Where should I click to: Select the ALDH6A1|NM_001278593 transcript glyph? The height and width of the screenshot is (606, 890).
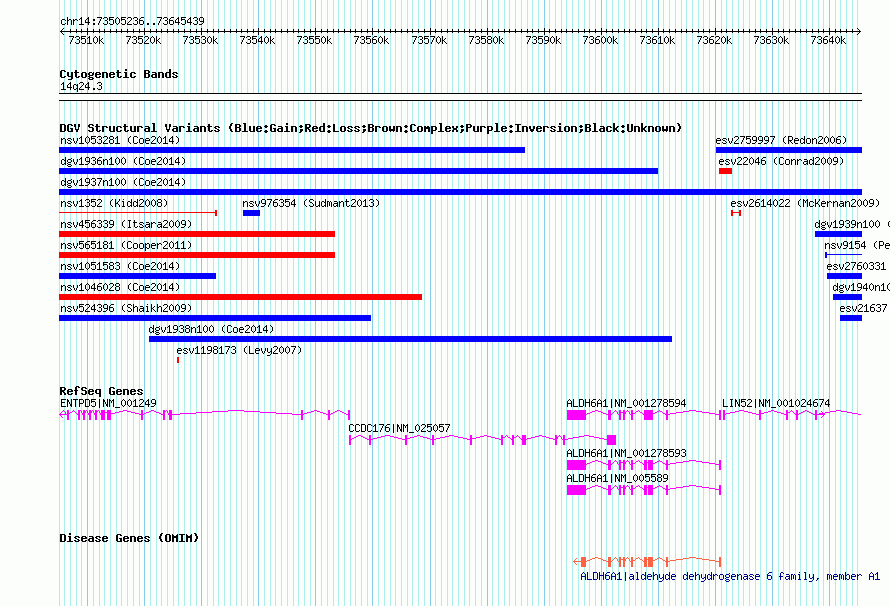(x=644, y=465)
